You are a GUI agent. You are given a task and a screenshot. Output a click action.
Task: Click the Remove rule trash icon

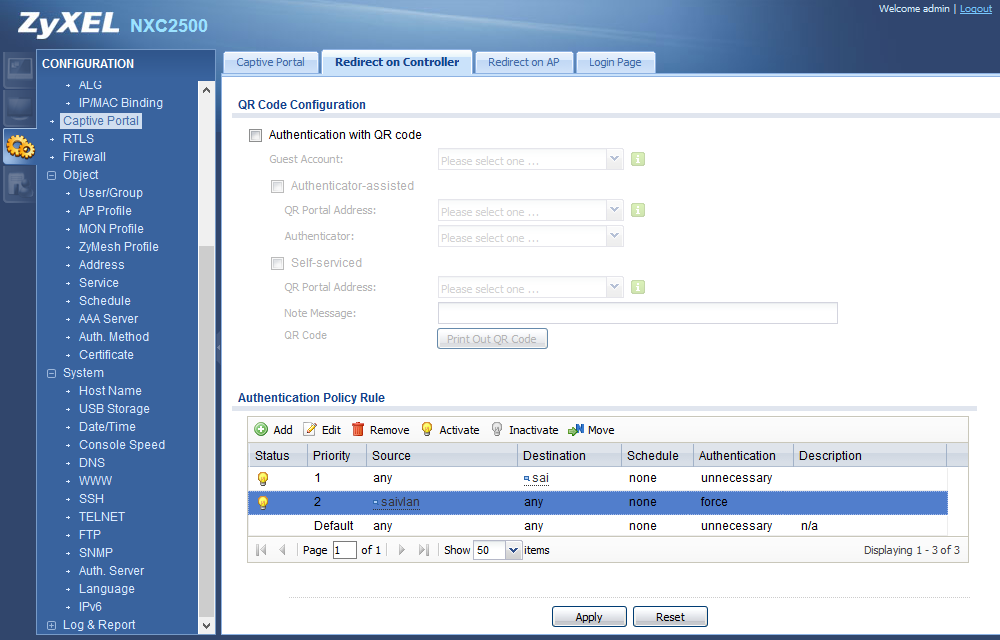pyautogui.click(x=358, y=430)
